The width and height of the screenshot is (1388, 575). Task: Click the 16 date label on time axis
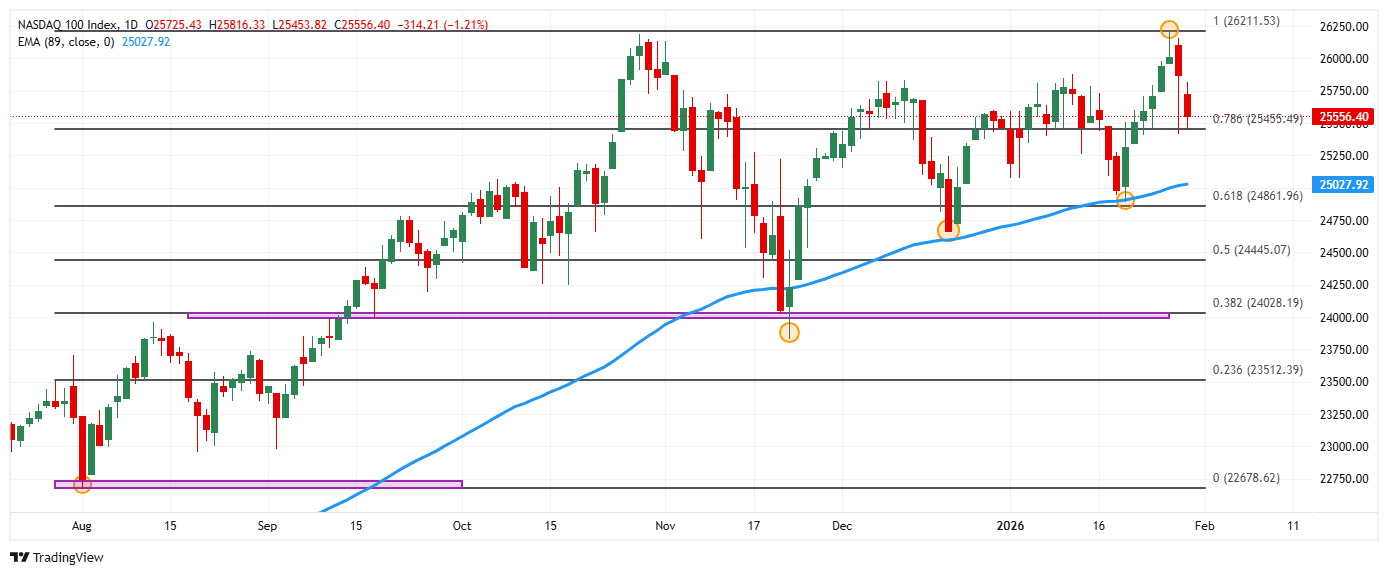coord(1099,524)
